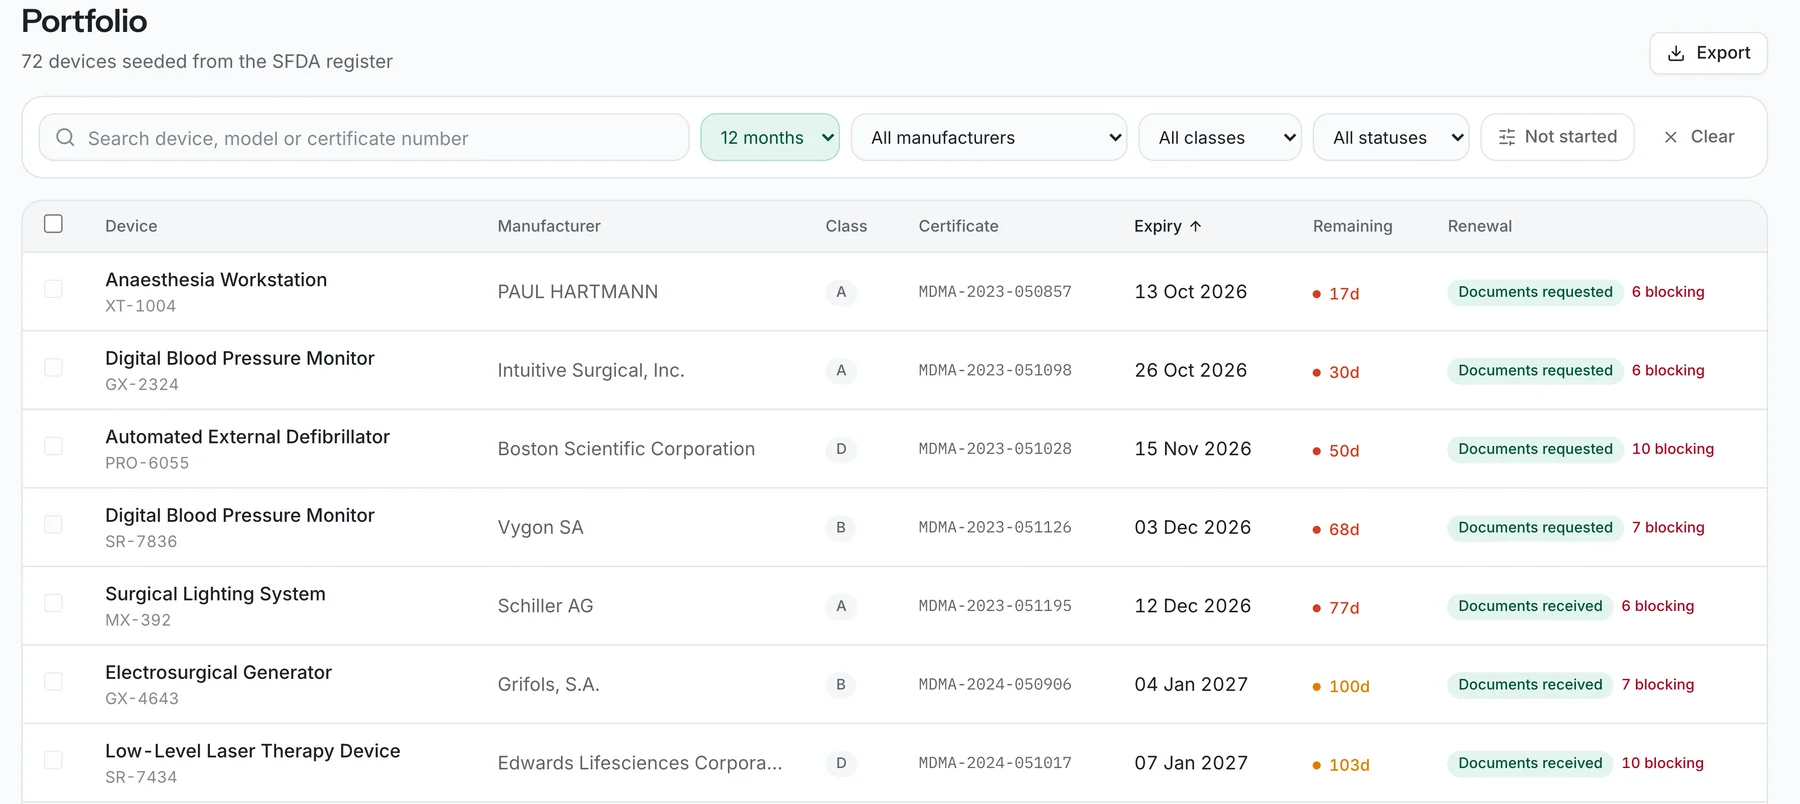The height and width of the screenshot is (804, 1800).
Task: Open Electrosurgical Generator device
Action: (x=218, y=673)
